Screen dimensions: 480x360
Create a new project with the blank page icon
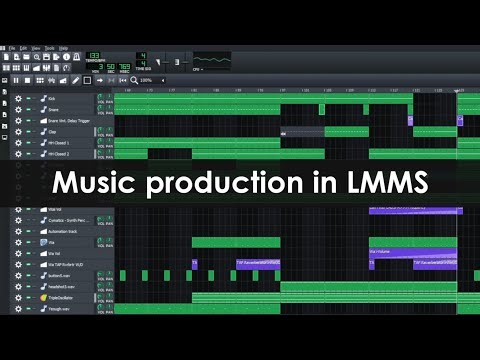coord(6,57)
